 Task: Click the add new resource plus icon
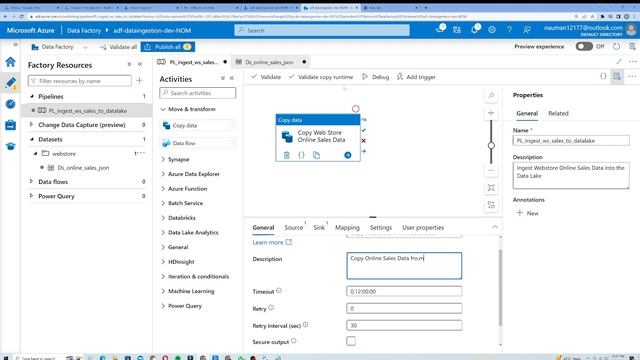pos(140,80)
